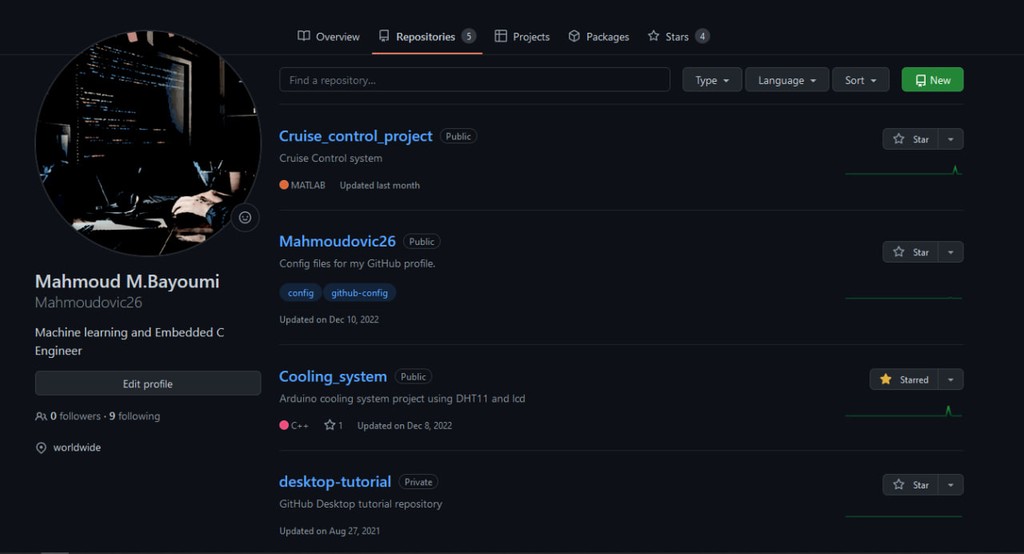Click the Mahmoudovic26 repository activity graph
Screen dimensions: 1024x554
[x=903, y=298]
